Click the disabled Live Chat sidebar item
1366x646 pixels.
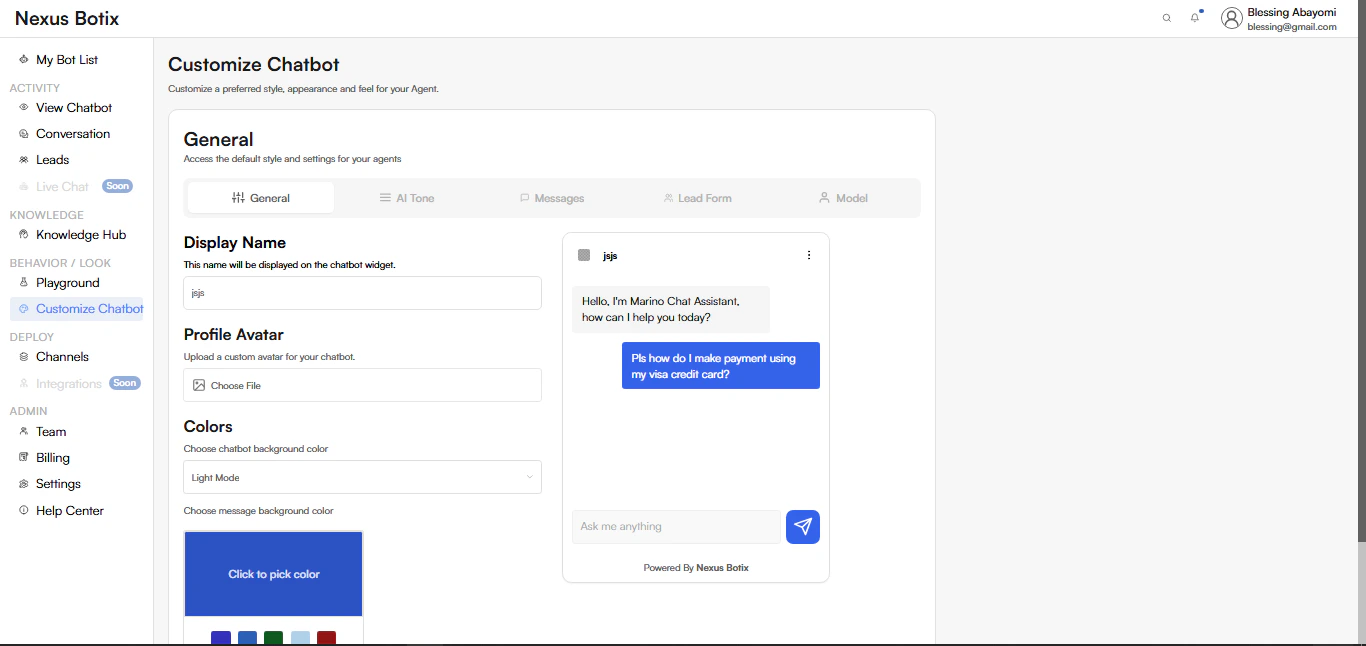coord(62,187)
